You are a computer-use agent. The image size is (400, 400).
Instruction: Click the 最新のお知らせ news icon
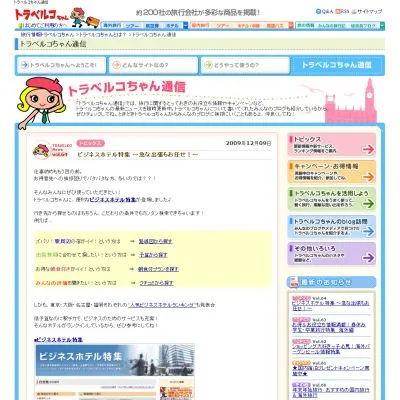point(294,282)
